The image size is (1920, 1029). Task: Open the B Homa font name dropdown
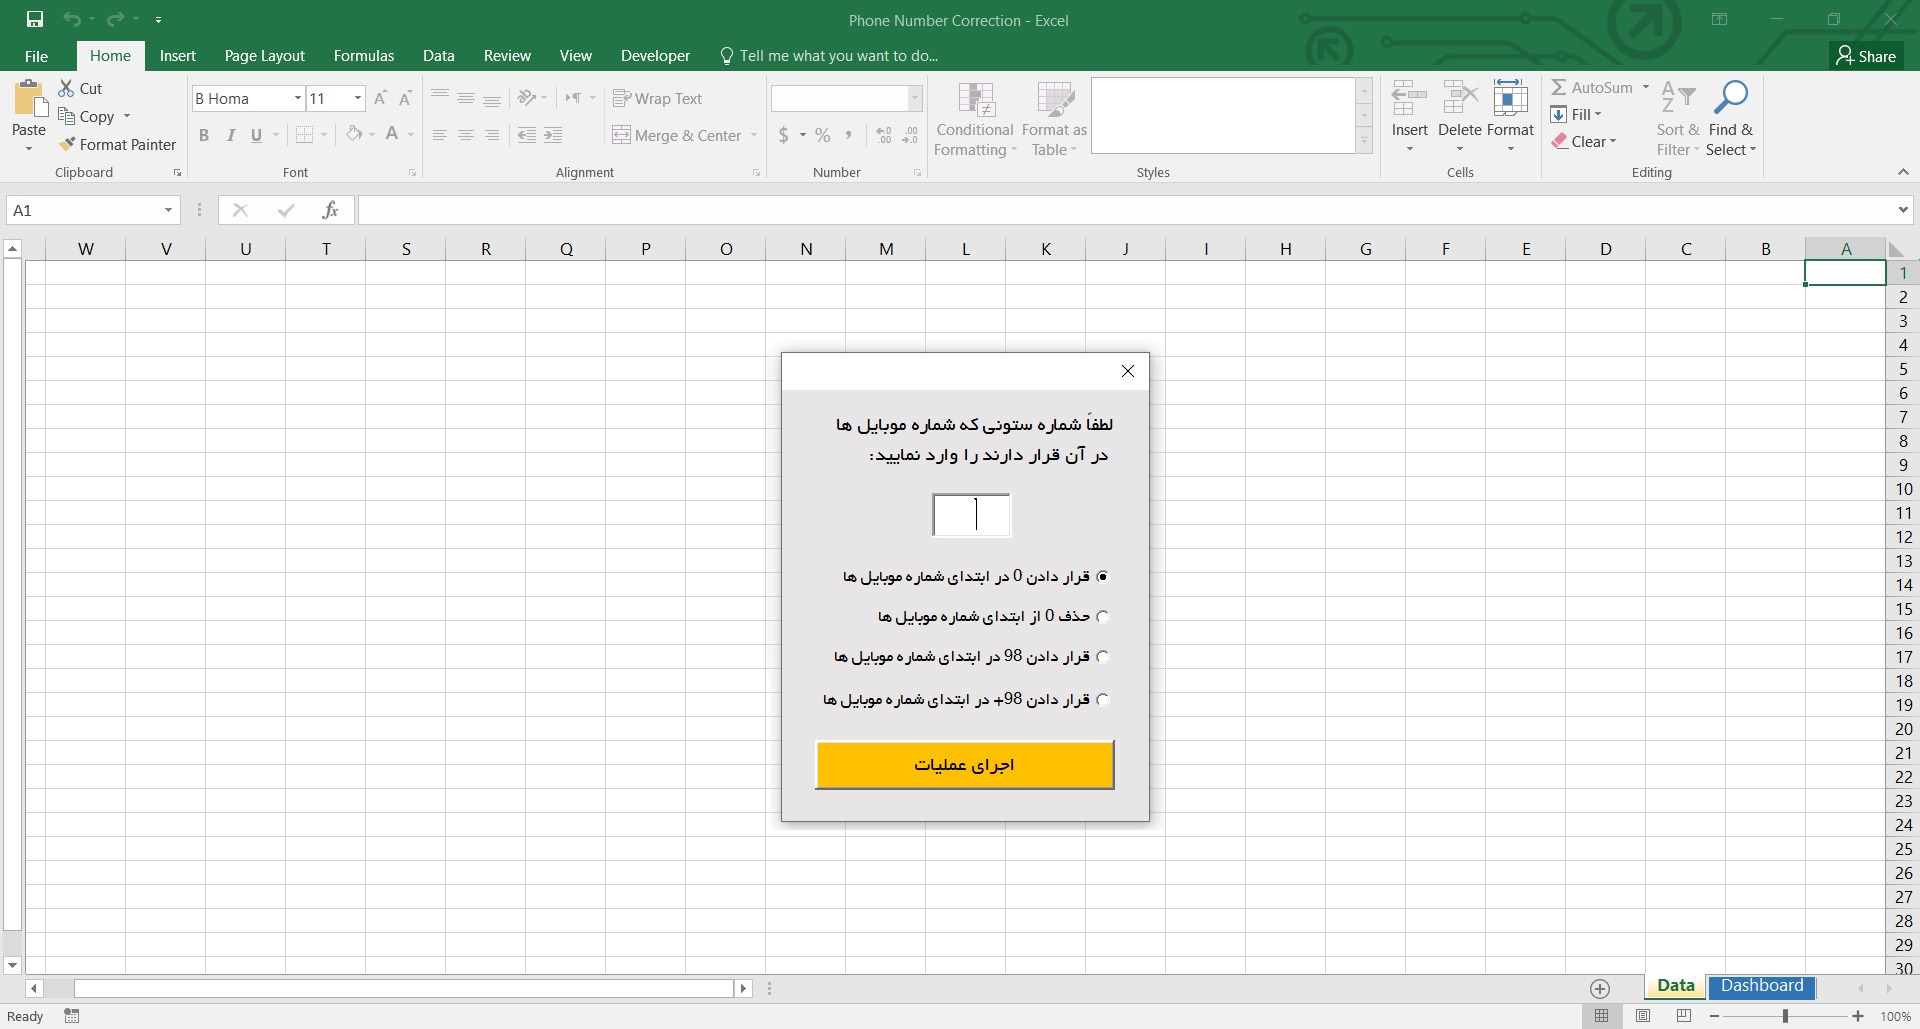pos(297,98)
